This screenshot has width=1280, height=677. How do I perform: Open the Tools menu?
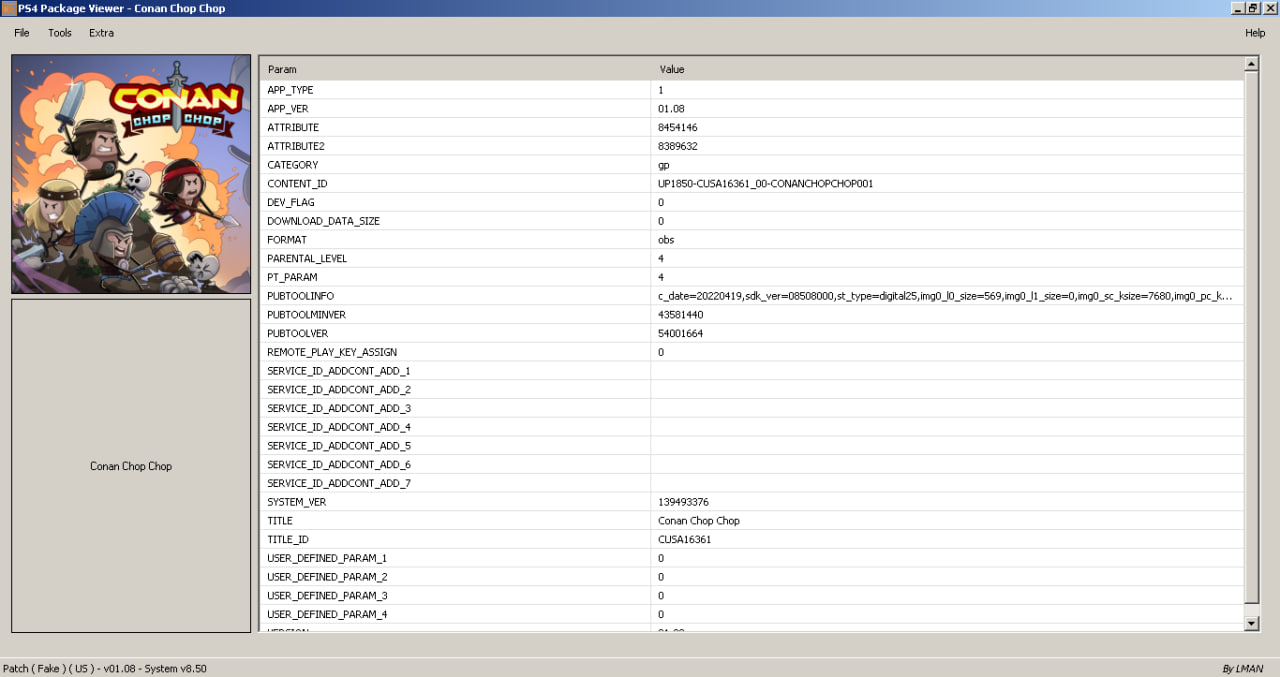tap(60, 33)
